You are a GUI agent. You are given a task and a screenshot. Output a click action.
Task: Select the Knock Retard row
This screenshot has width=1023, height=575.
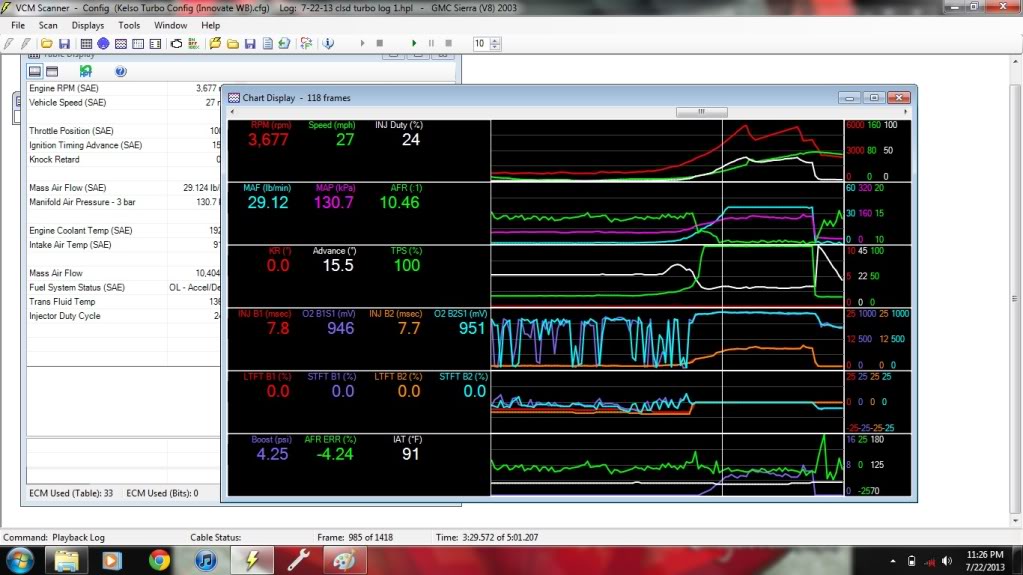pos(123,159)
